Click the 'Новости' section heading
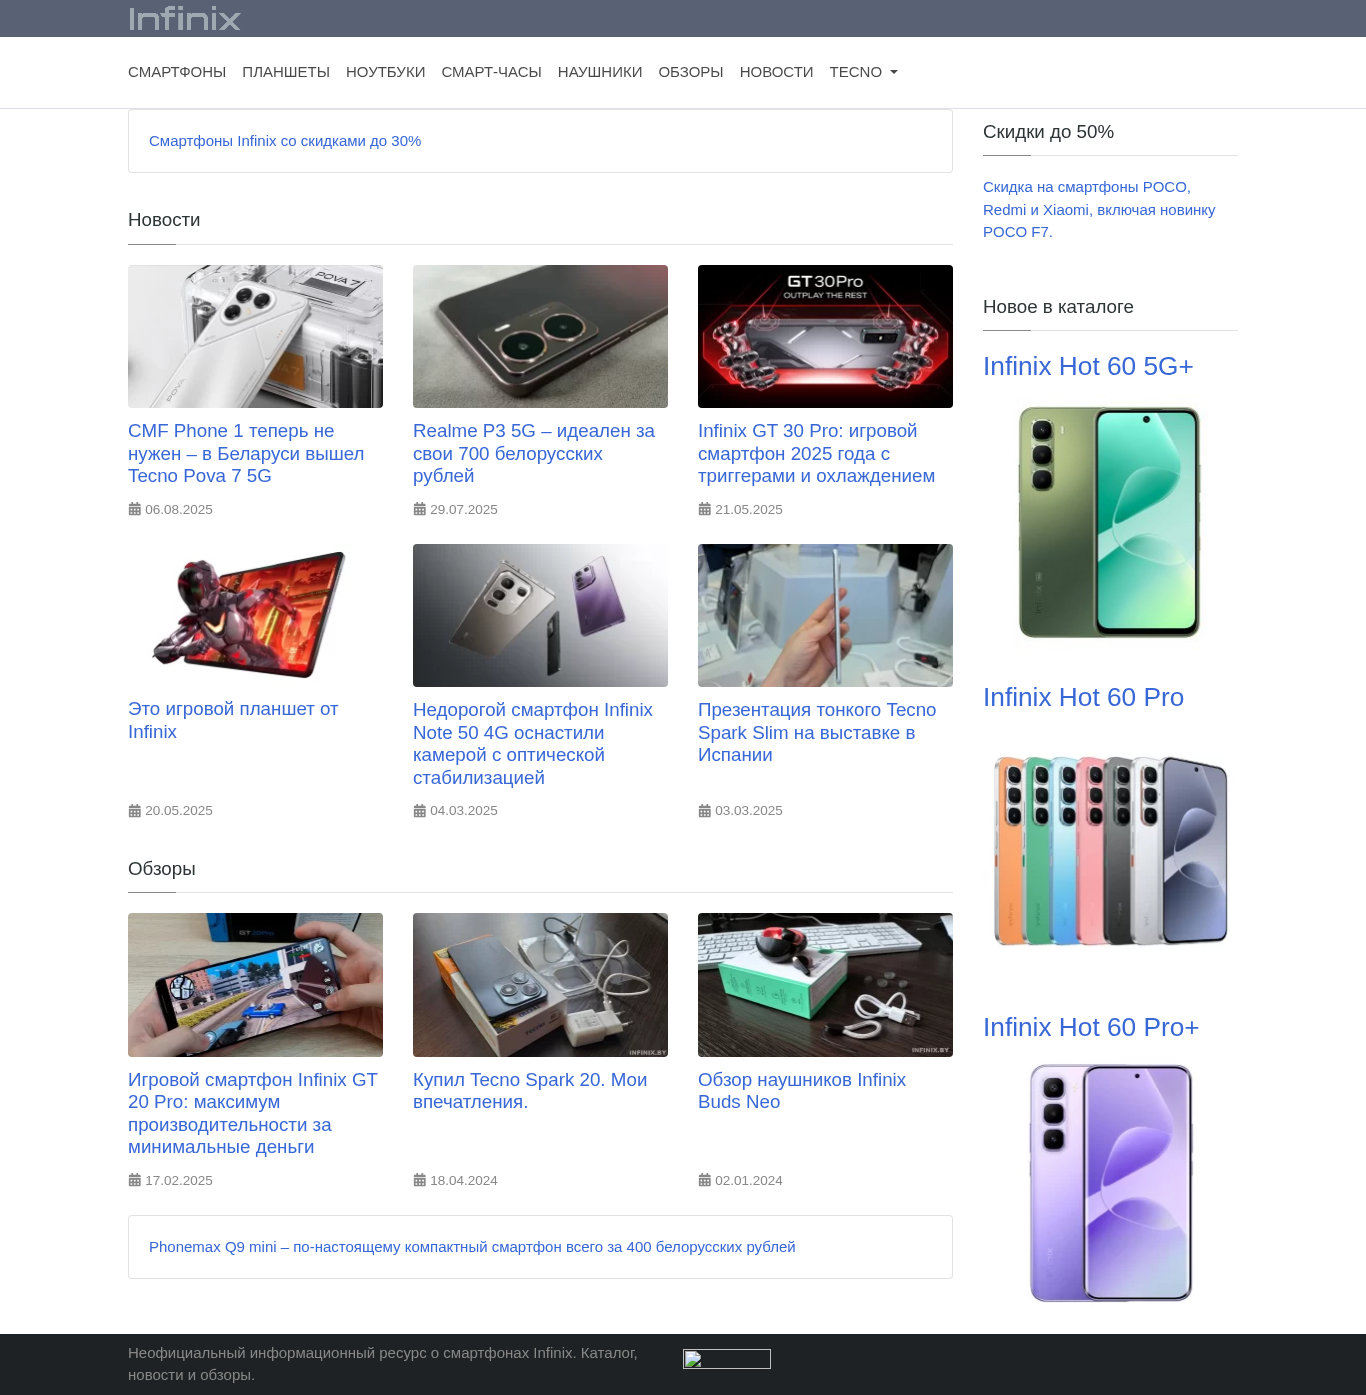 tap(164, 220)
